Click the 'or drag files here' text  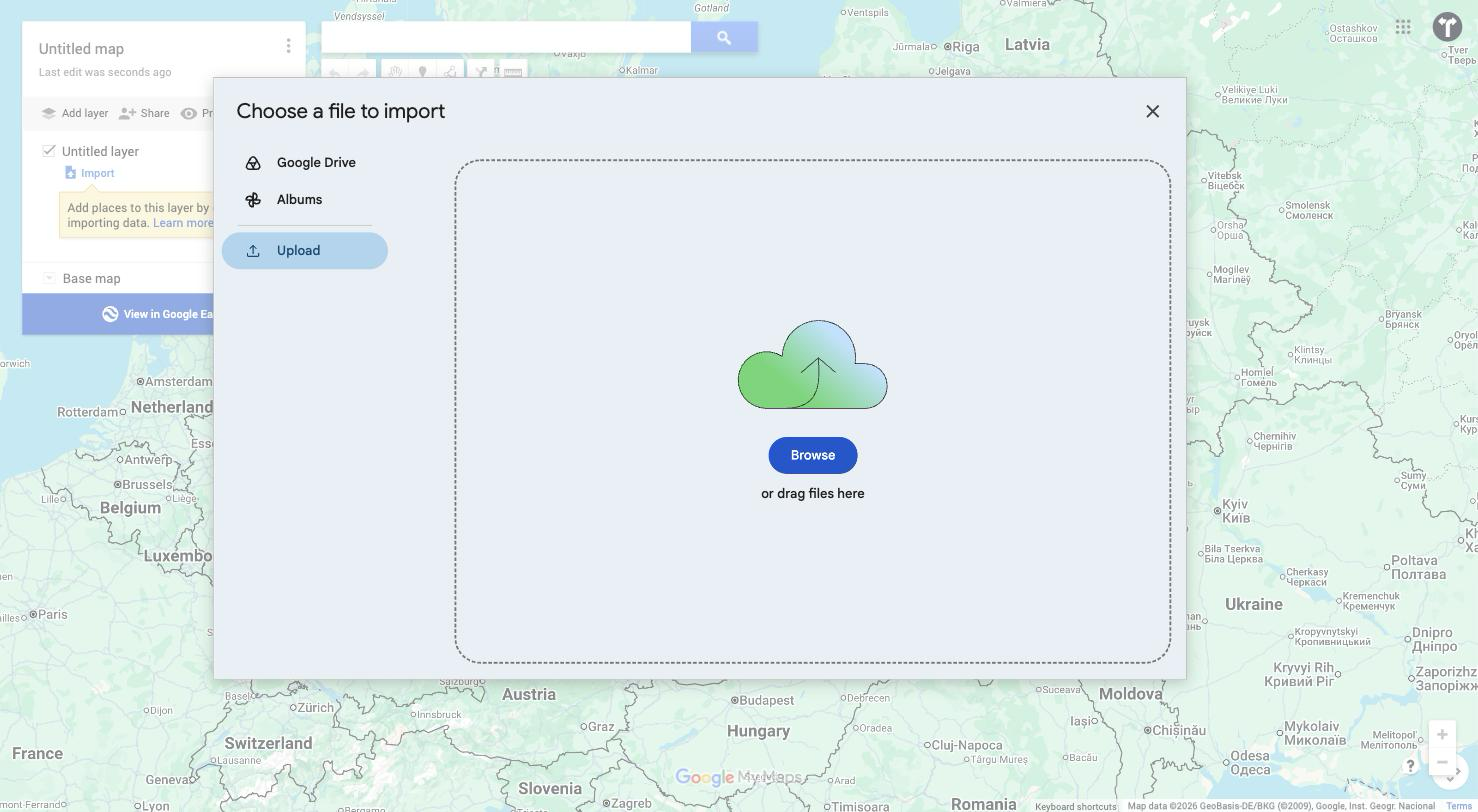click(812, 494)
